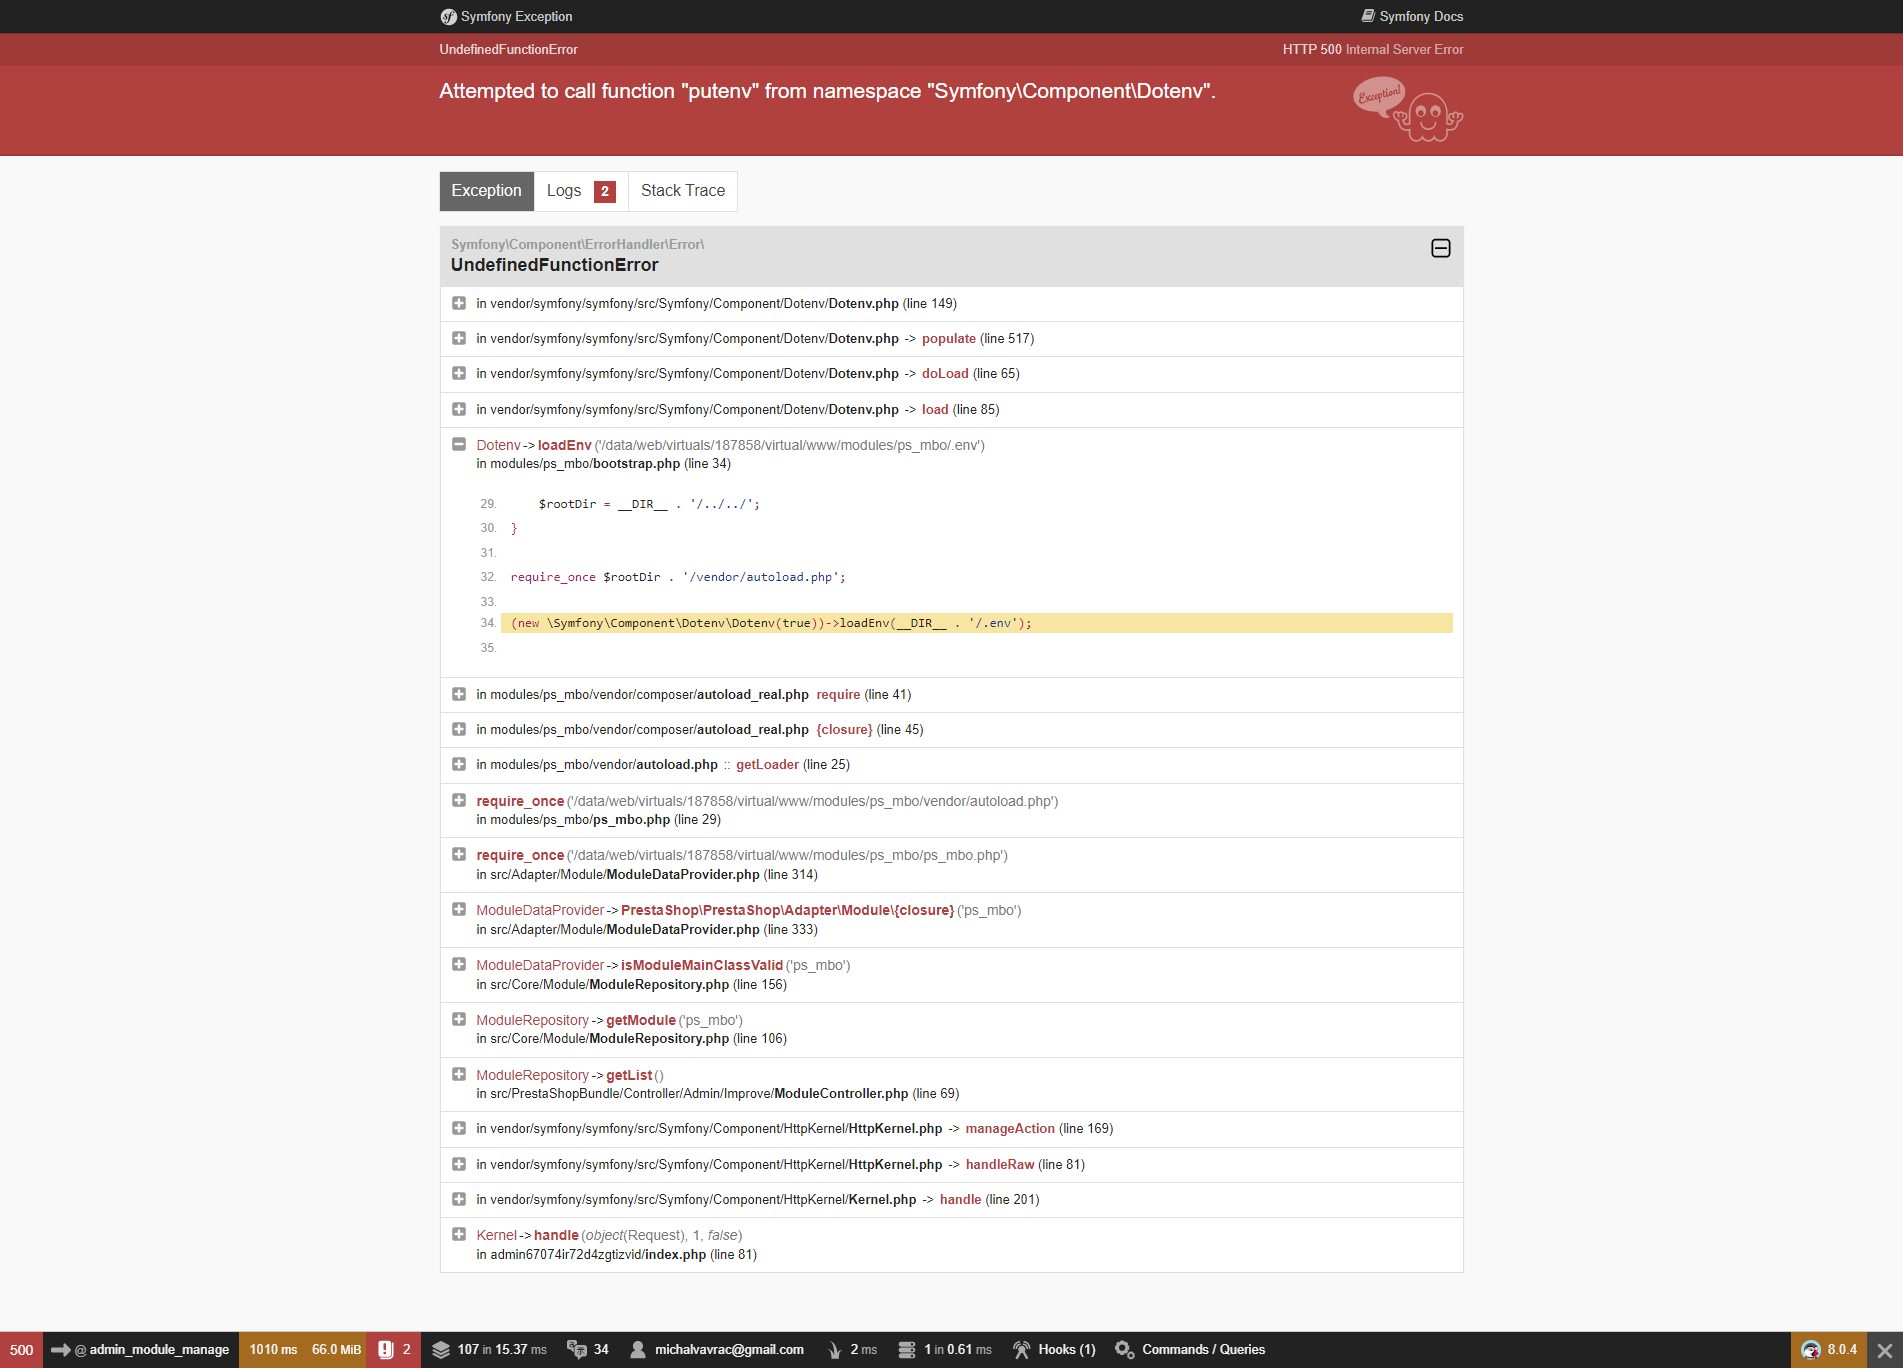1903x1368 pixels.
Task: Open the exception alert icon in toolbar
Action: 386,1350
